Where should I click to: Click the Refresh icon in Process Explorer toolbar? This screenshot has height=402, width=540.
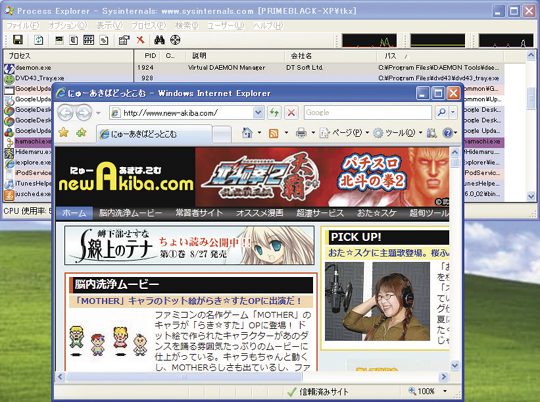tap(39, 40)
